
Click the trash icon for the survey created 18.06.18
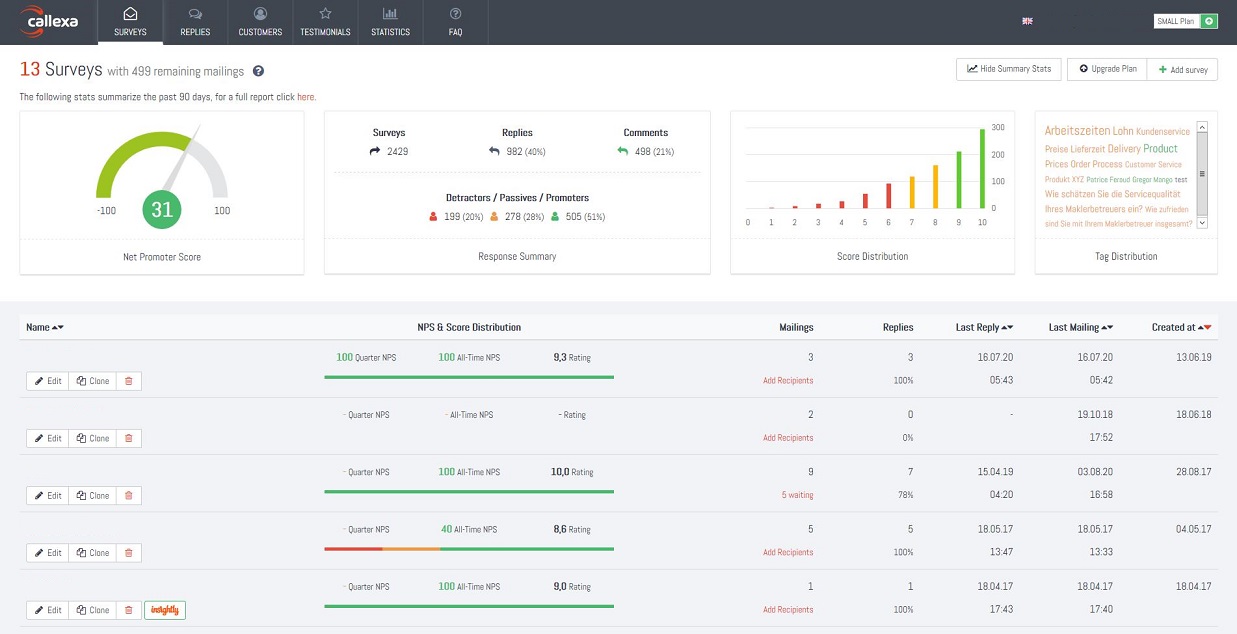[129, 438]
